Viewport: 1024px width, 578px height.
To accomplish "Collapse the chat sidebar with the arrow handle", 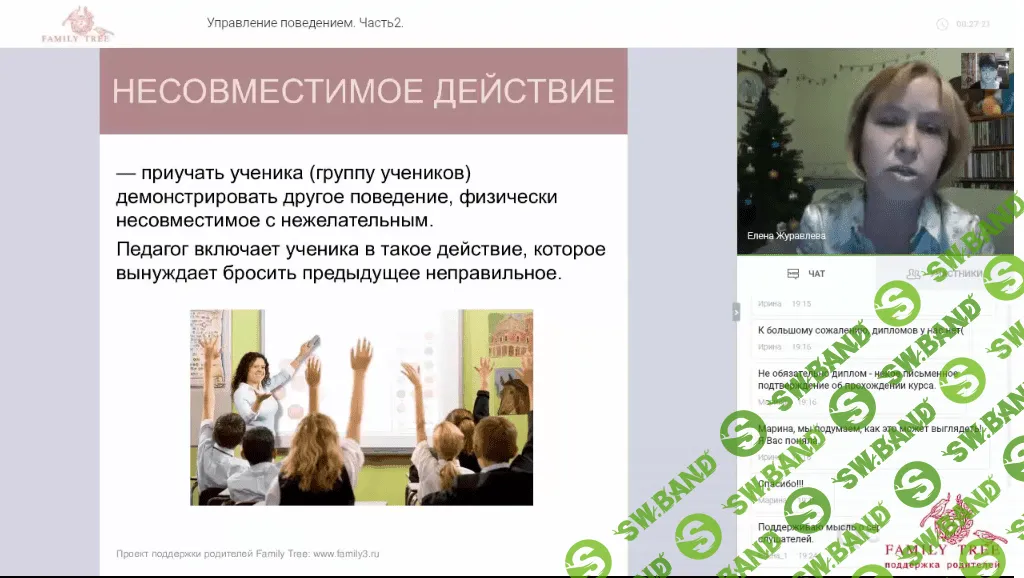I will (736, 311).
